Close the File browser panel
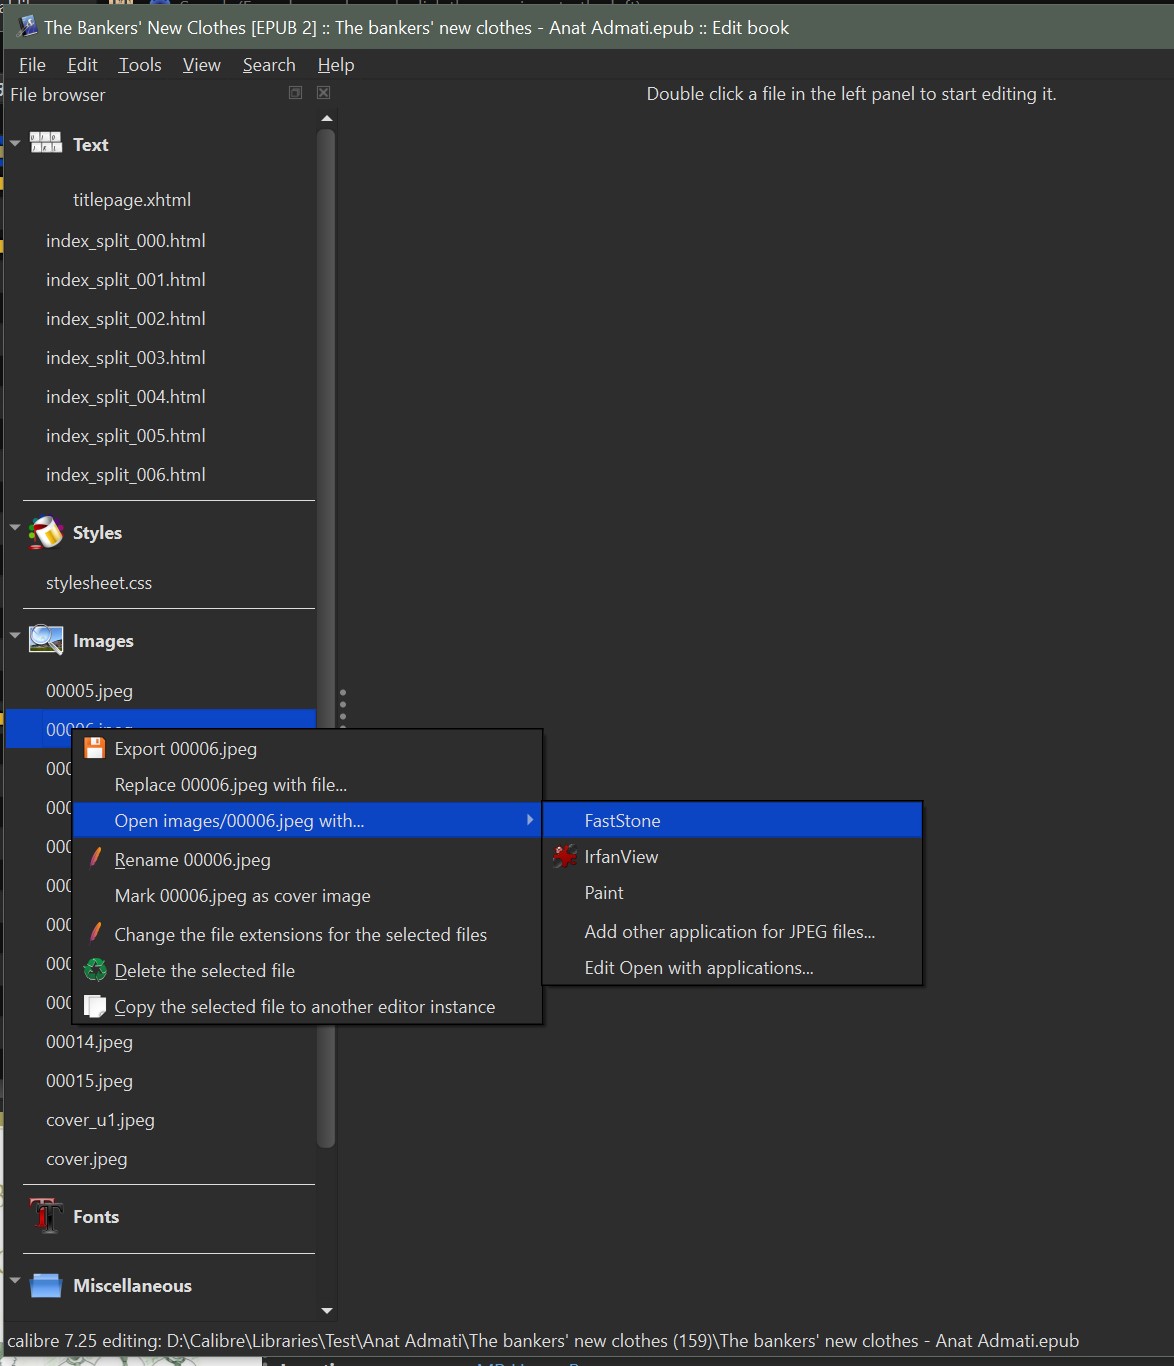This screenshot has width=1174, height=1366. pos(323,93)
